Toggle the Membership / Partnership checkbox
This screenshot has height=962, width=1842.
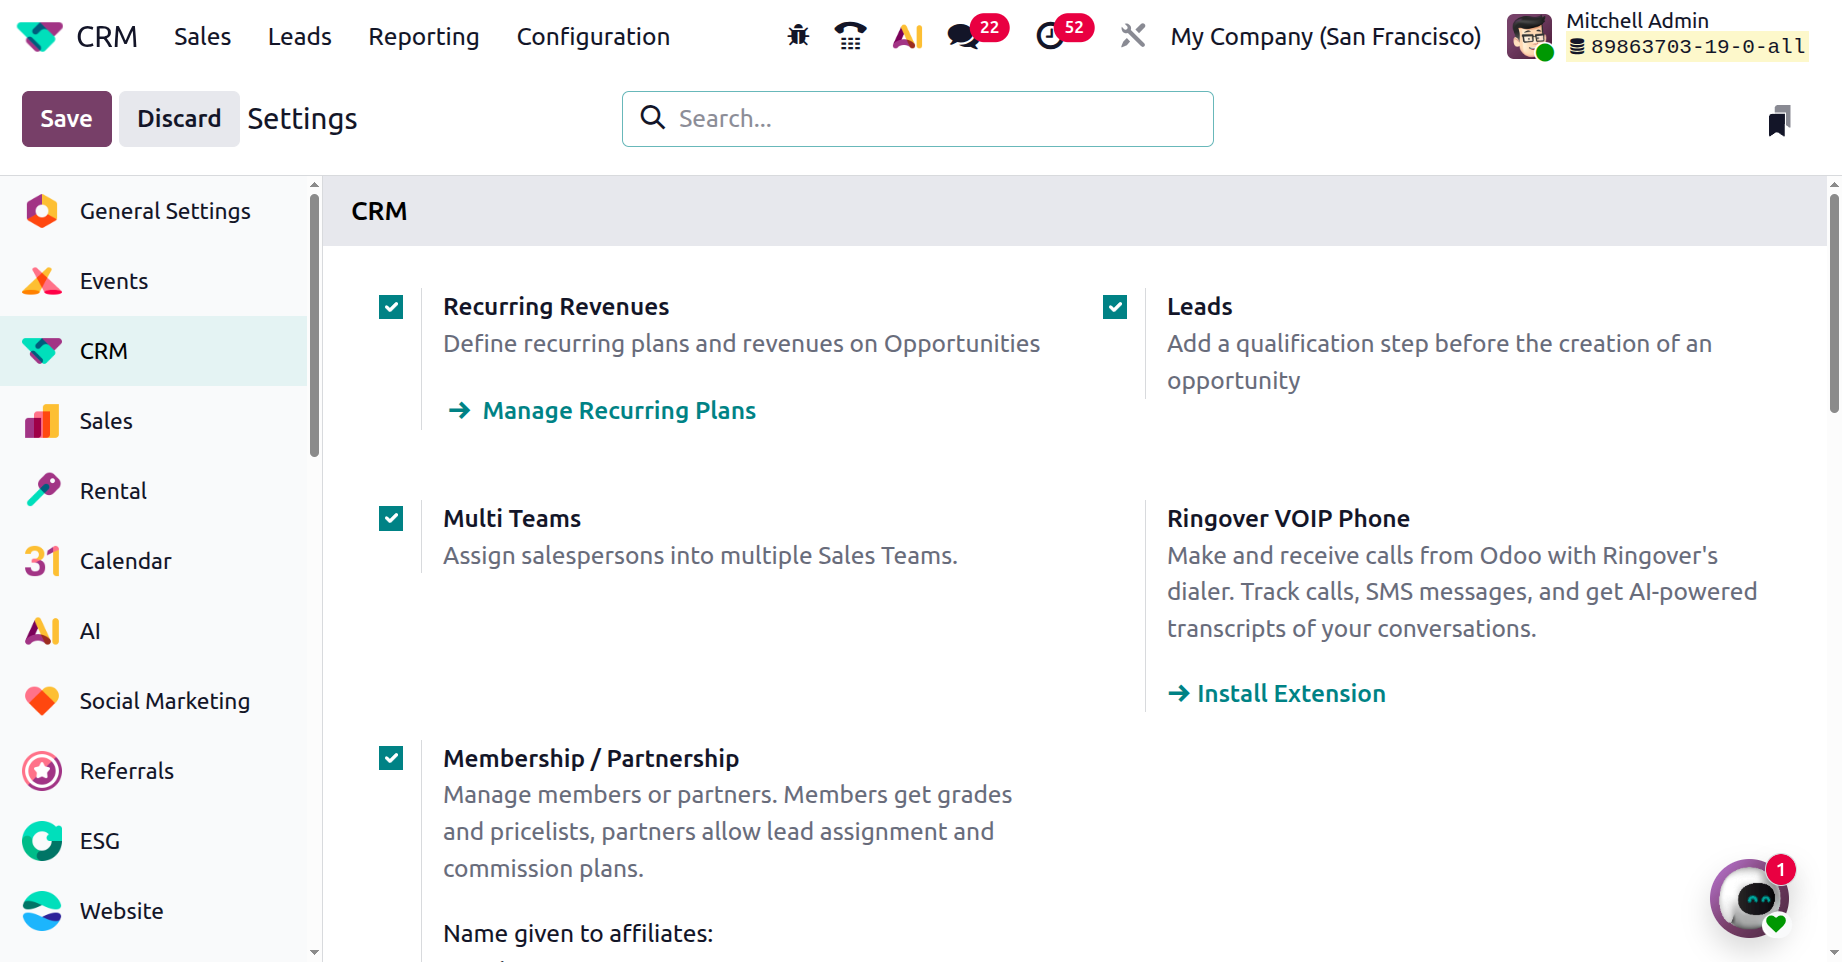point(391,759)
